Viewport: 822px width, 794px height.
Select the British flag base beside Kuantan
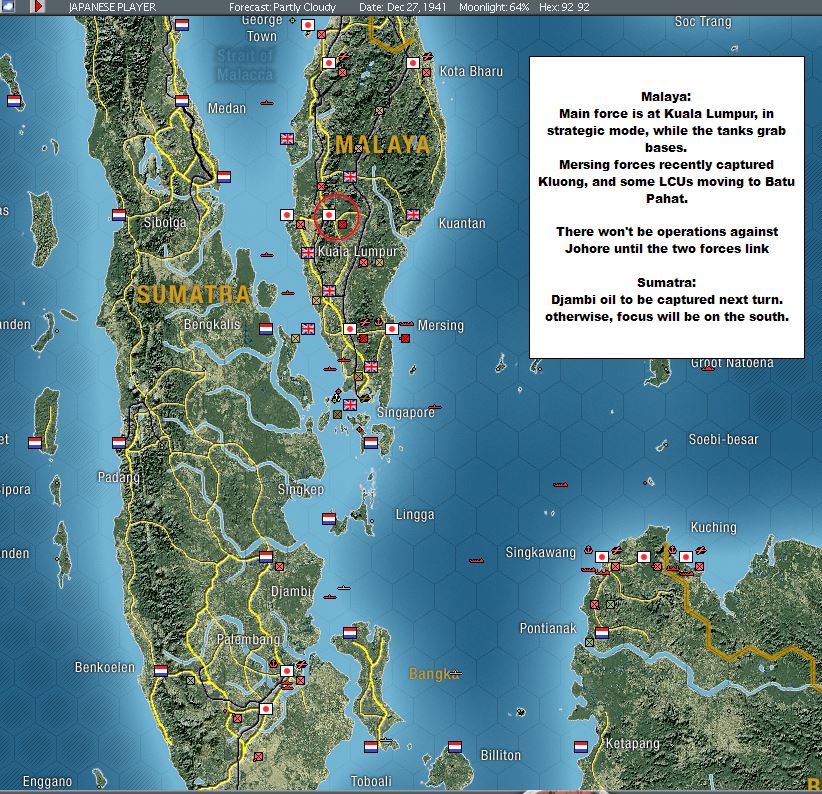click(x=413, y=214)
